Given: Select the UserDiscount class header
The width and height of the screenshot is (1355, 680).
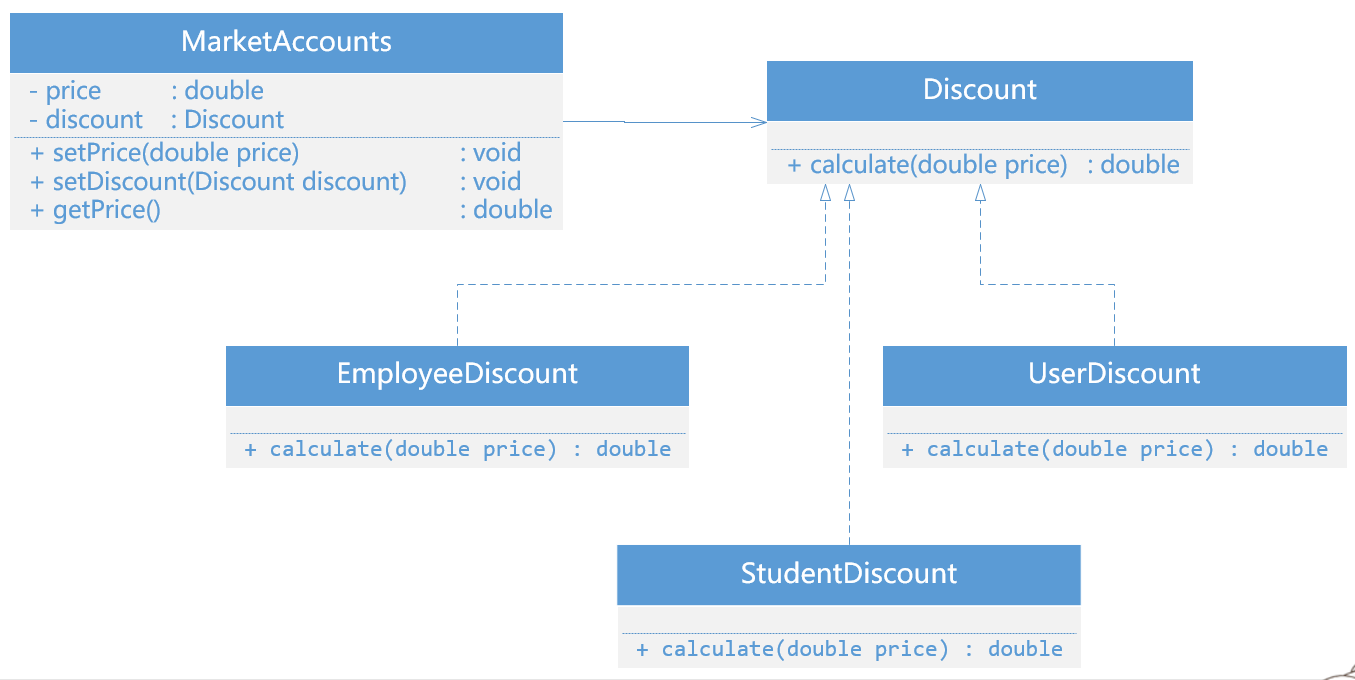Looking at the screenshot, I should [1114, 374].
